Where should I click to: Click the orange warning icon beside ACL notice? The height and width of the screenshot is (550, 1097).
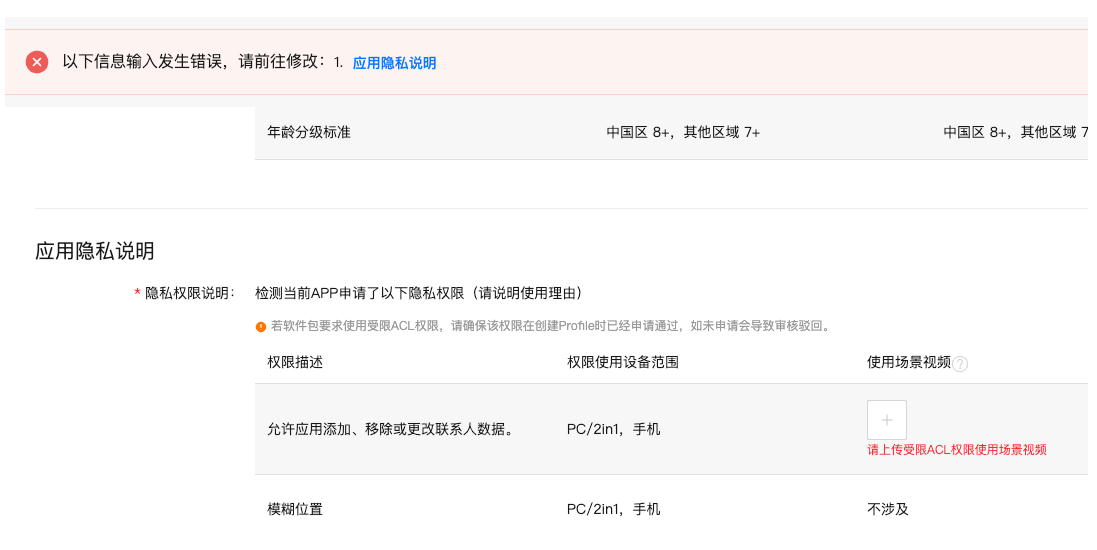(x=261, y=326)
